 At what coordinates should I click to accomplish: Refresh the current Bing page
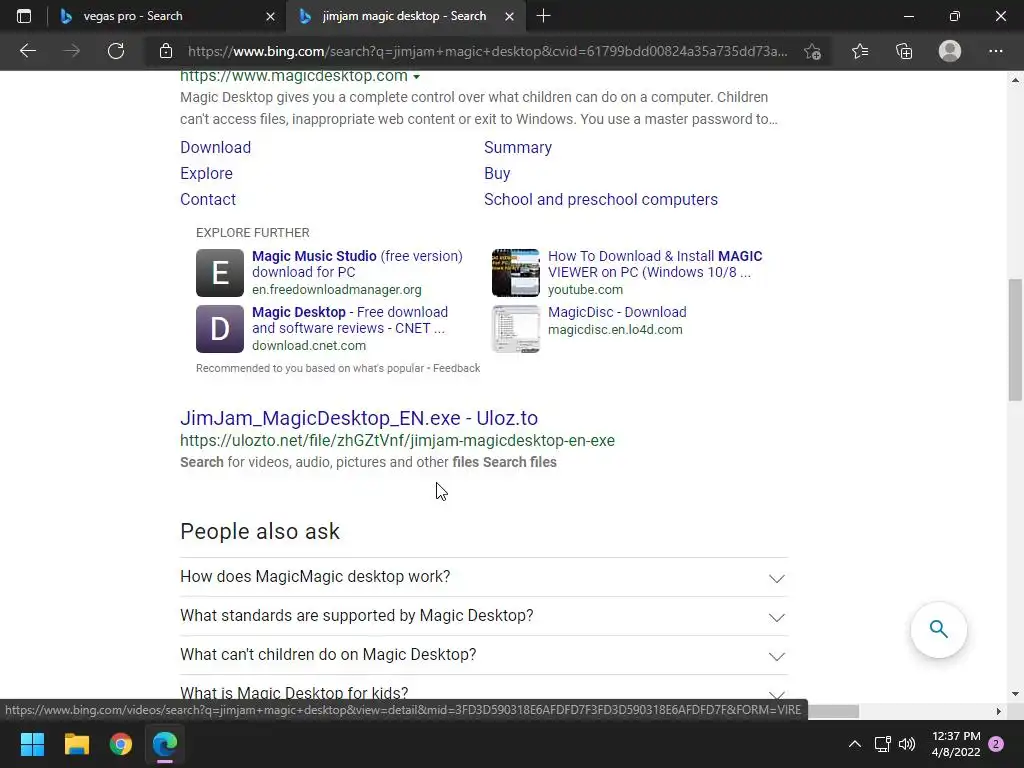[116, 51]
